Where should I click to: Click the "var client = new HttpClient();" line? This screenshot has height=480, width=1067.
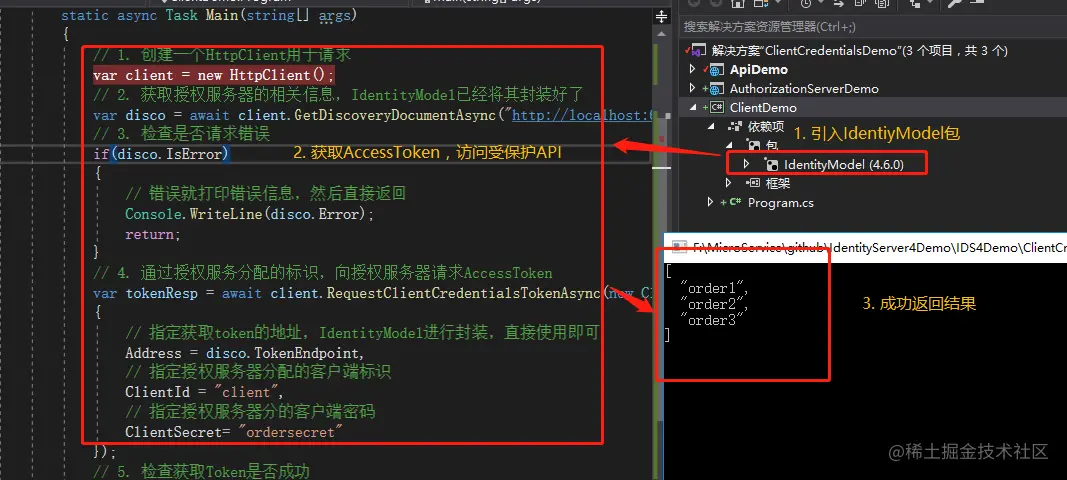[214, 75]
